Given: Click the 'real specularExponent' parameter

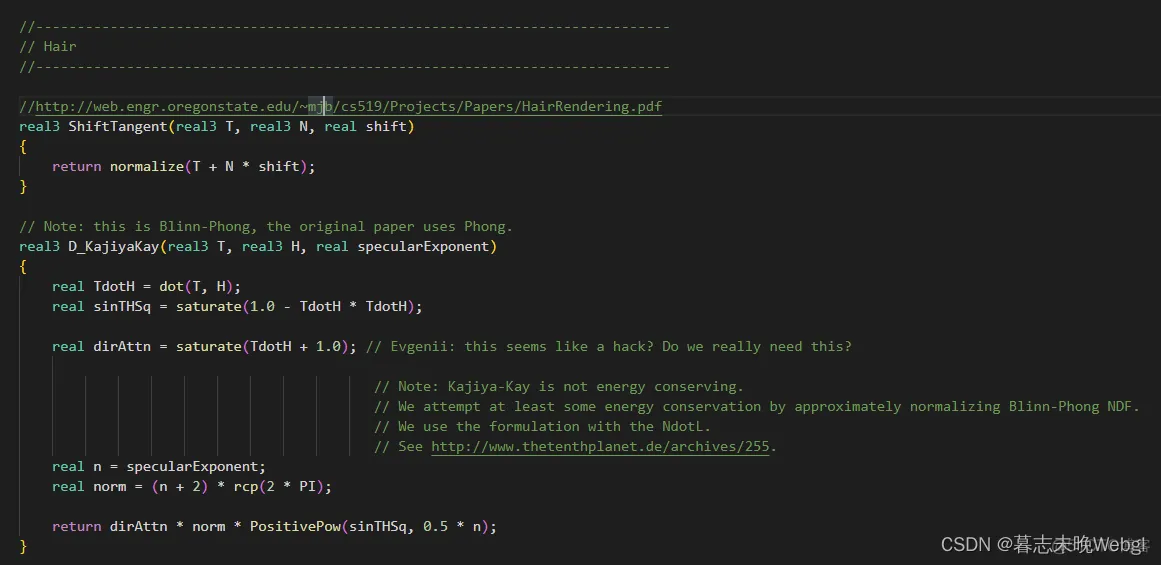Looking at the screenshot, I should [403, 247].
